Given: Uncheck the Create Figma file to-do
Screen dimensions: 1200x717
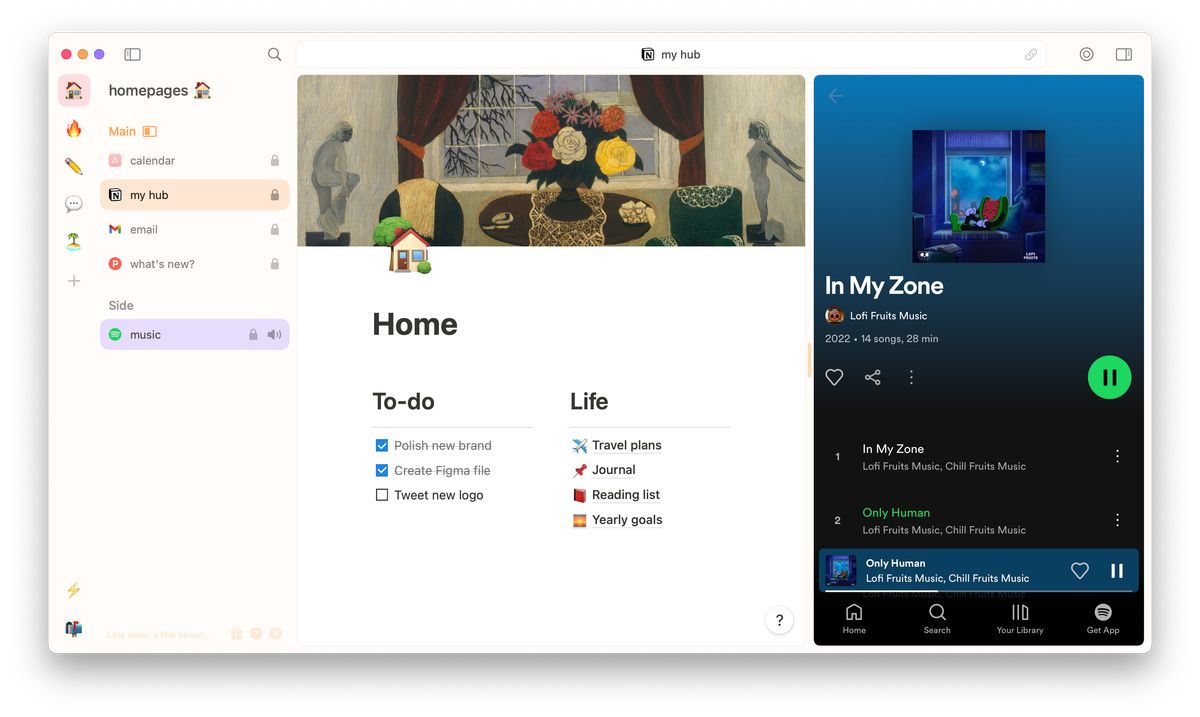Looking at the screenshot, I should click(382, 470).
